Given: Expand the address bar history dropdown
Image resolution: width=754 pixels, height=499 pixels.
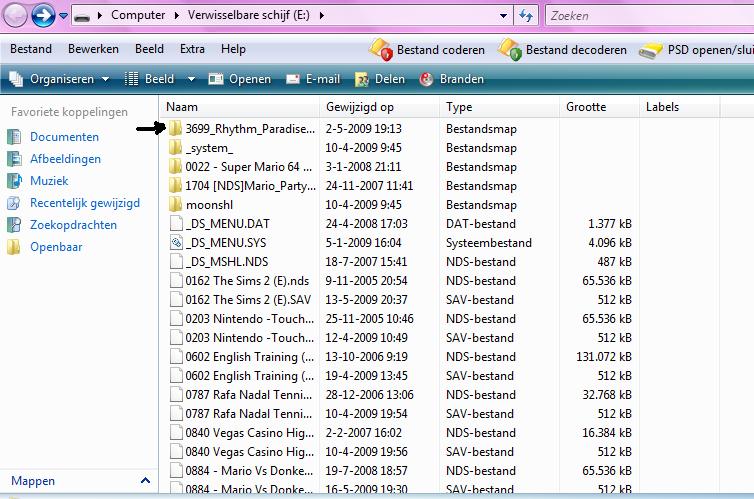Looking at the screenshot, I should coord(503,16).
